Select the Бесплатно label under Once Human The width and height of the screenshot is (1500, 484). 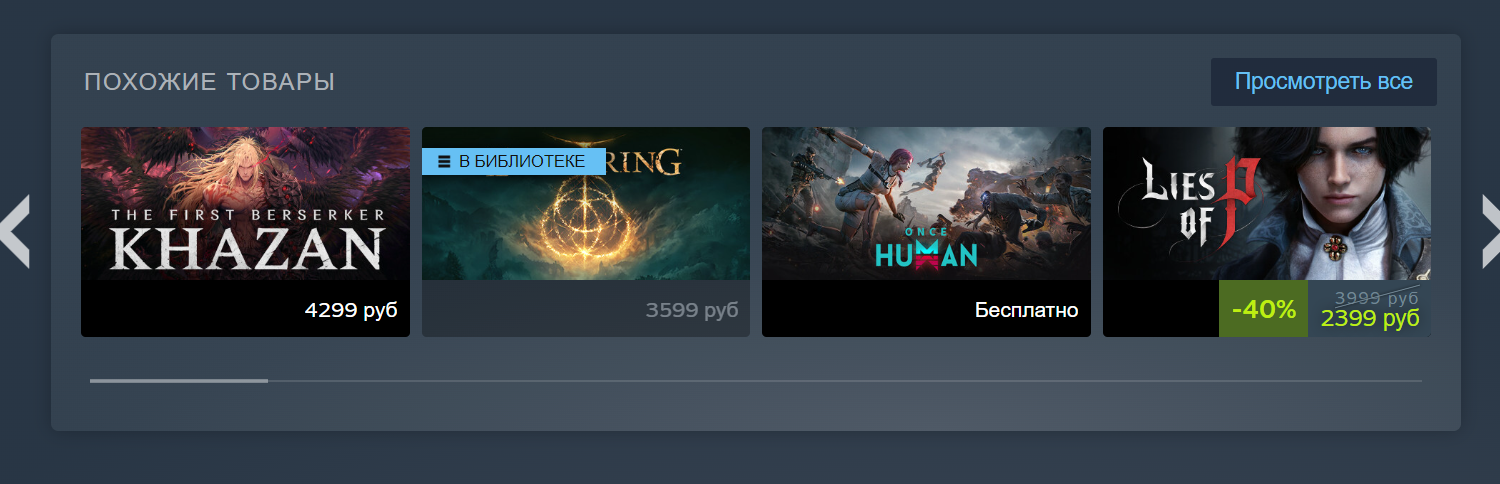(x=1027, y=310)
